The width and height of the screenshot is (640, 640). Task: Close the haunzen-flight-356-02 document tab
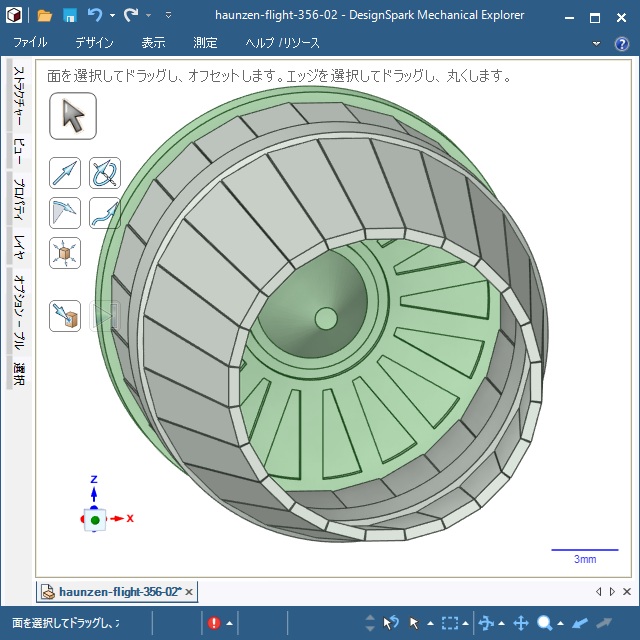(189, 592)
